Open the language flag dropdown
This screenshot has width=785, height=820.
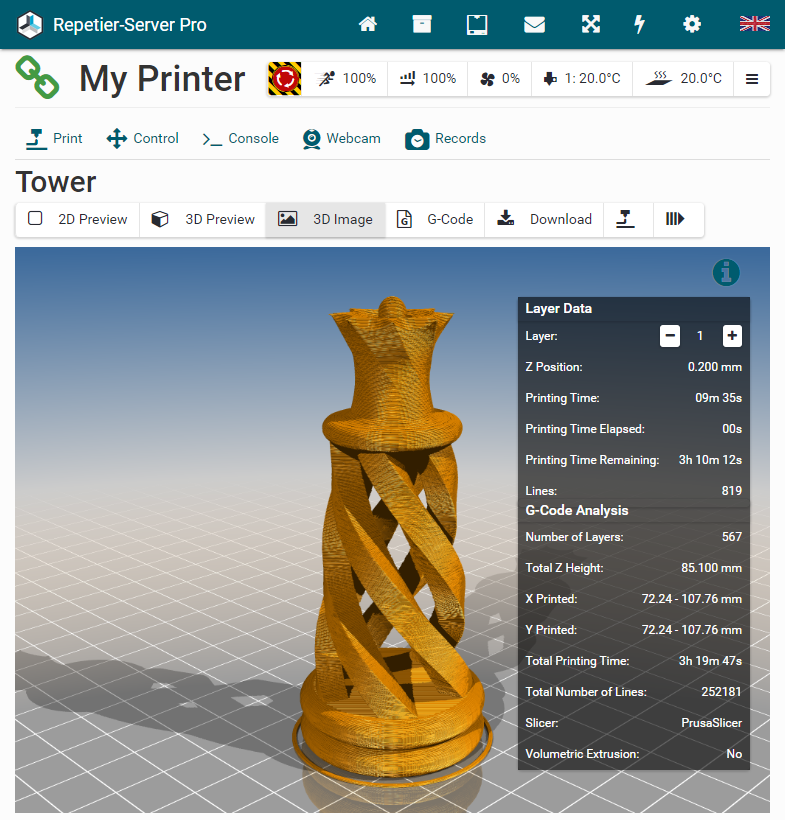(x=754, y=24)
